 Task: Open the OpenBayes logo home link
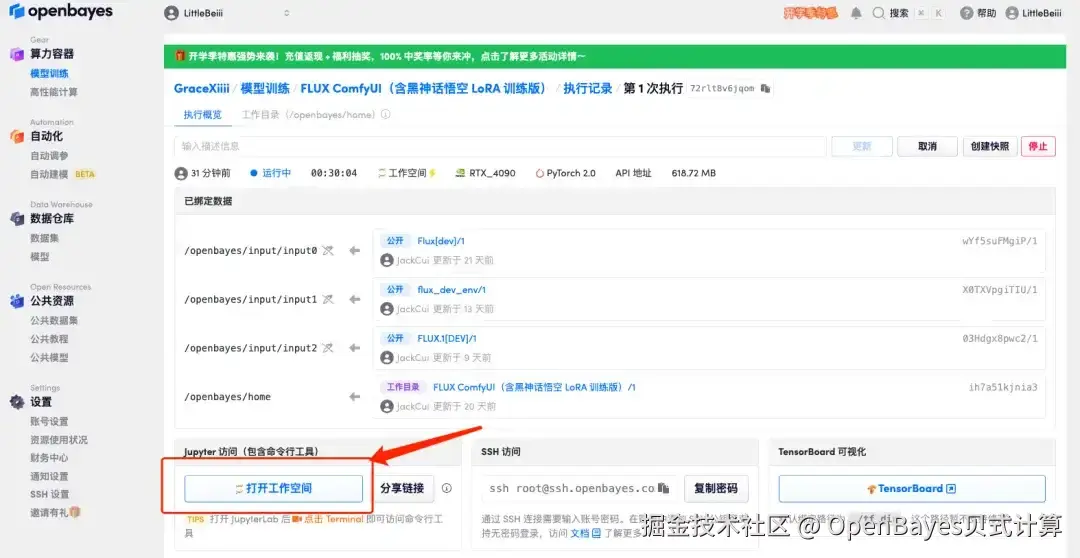pos(61,12)
